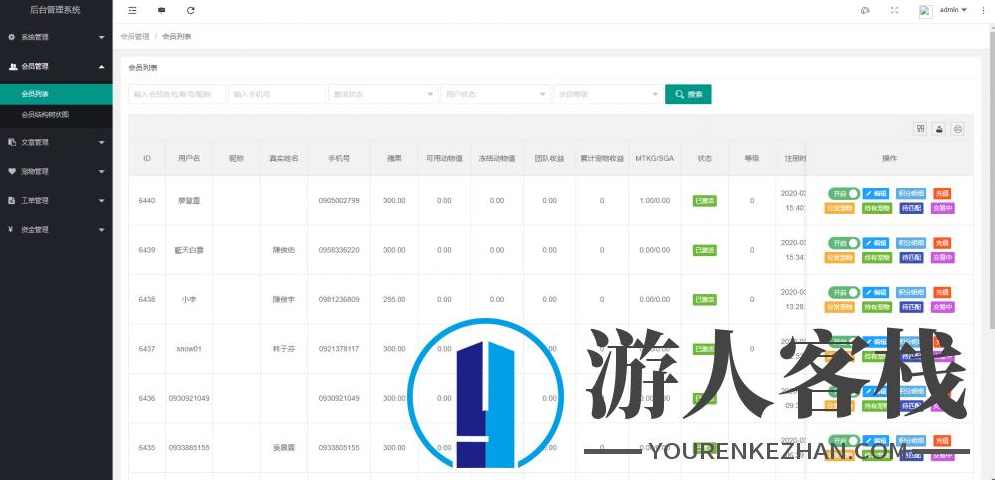995x480 pixels.
Task: Click the yellow button for member 6439
Action: point(839,257)
